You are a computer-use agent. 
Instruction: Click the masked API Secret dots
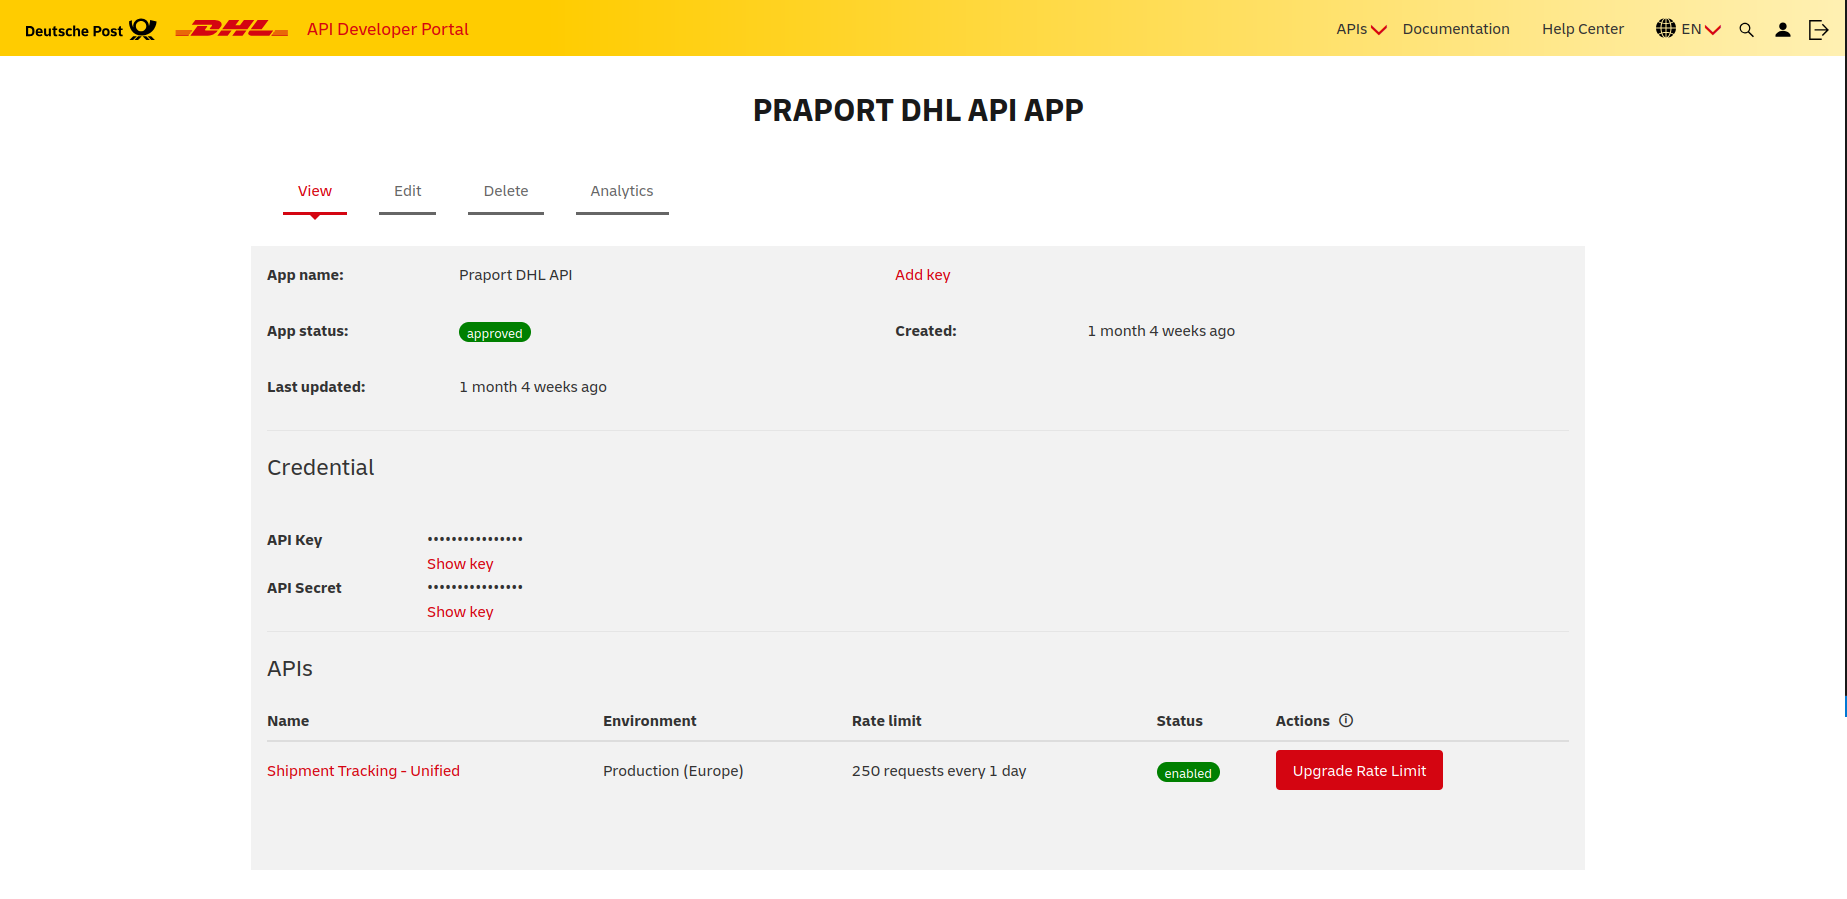point(475,587)
